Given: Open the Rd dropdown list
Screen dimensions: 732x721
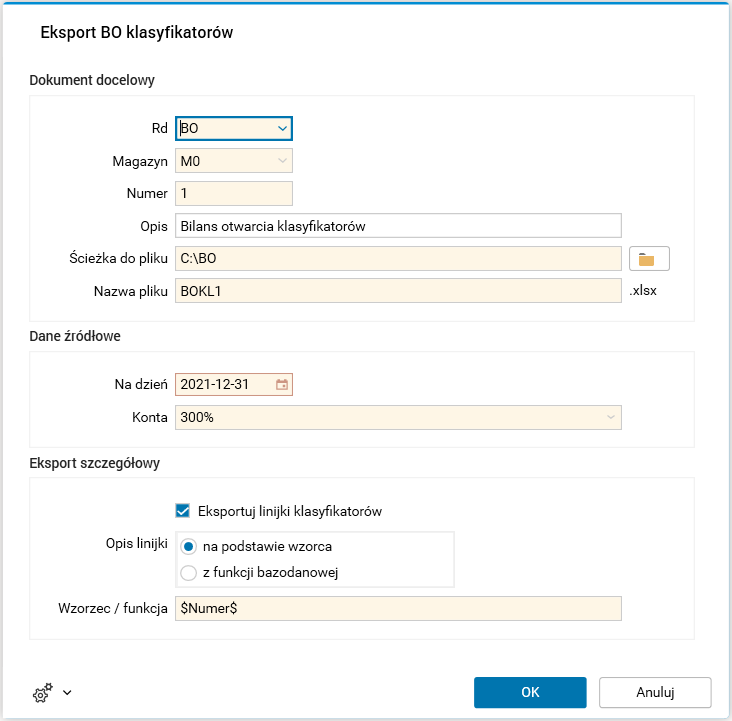Looking at the screenshot, I should (x=281, y=128).
